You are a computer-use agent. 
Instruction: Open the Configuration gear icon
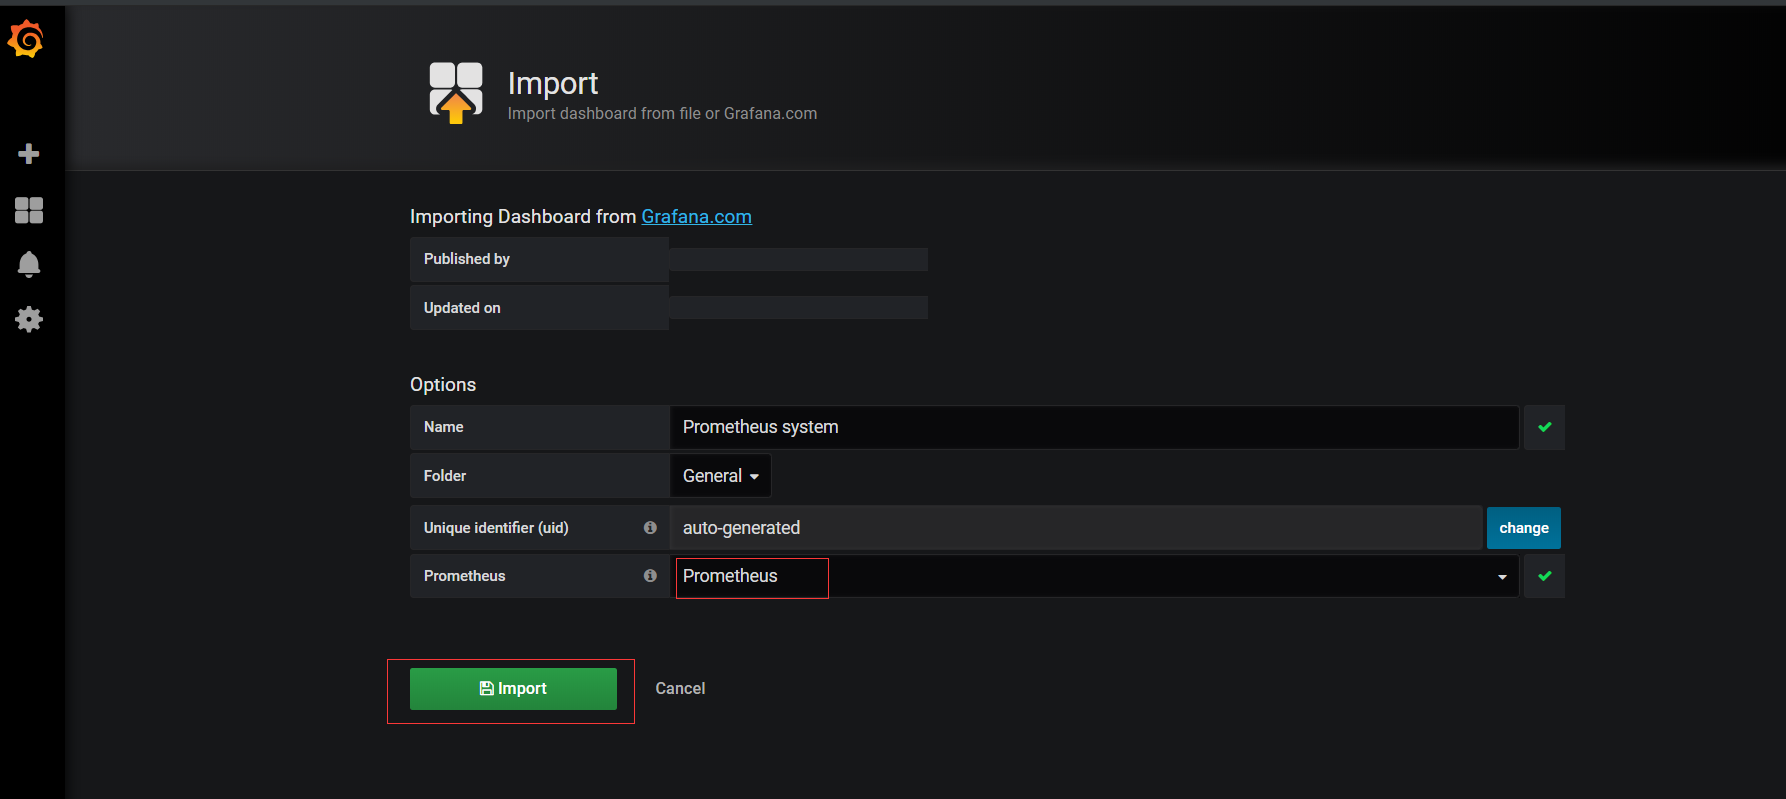(29, 320)
